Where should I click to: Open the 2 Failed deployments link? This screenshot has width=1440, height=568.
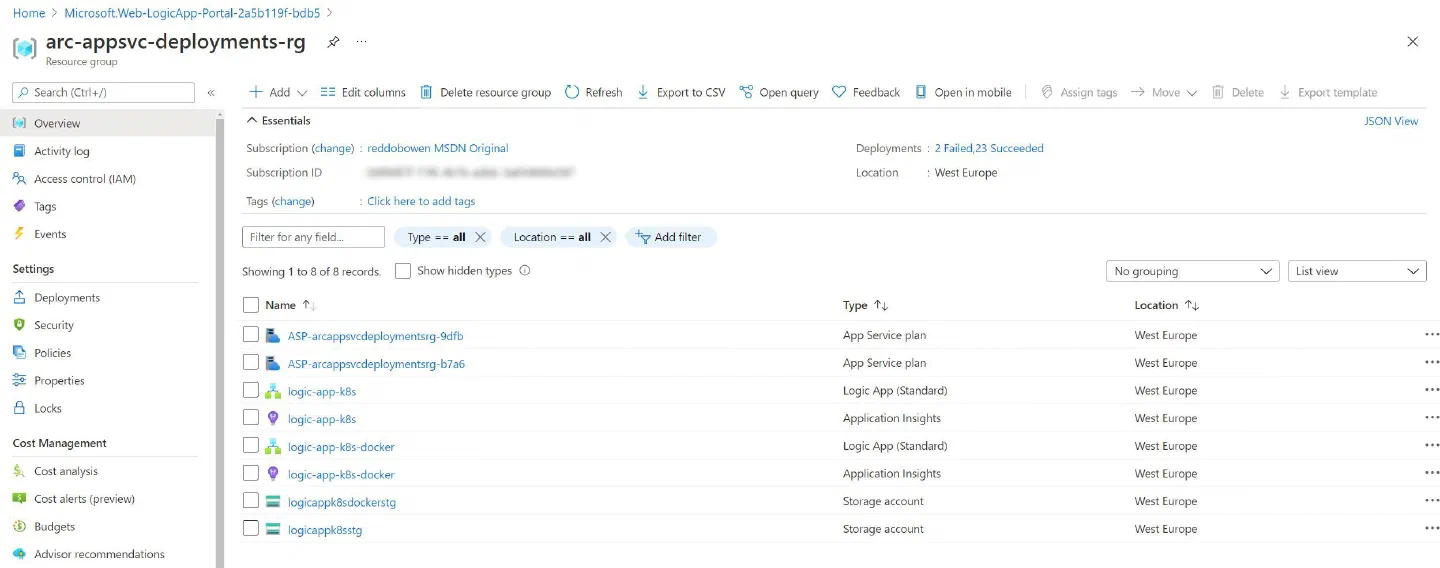click(x=953, y=148)
